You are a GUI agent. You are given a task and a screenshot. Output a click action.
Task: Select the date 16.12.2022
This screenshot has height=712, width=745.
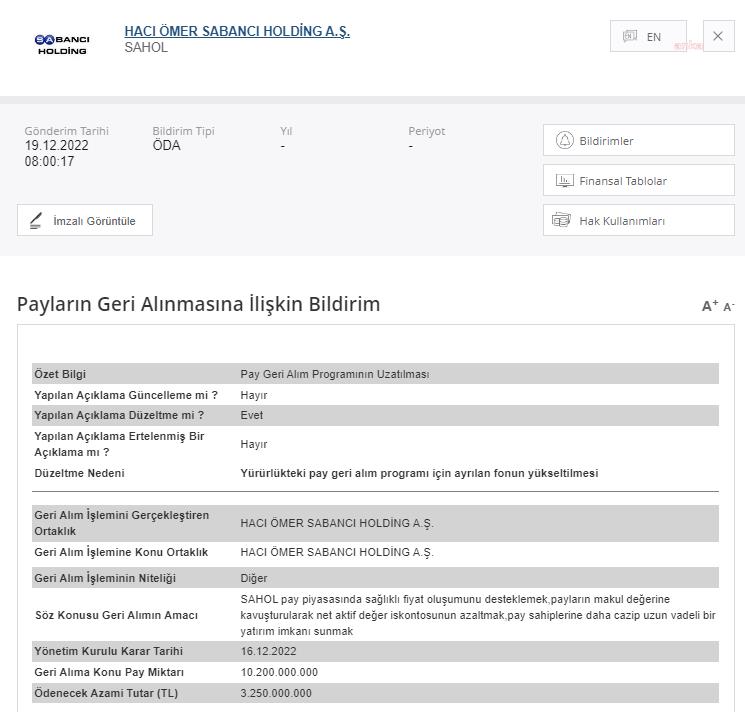(x=268, y=651)
